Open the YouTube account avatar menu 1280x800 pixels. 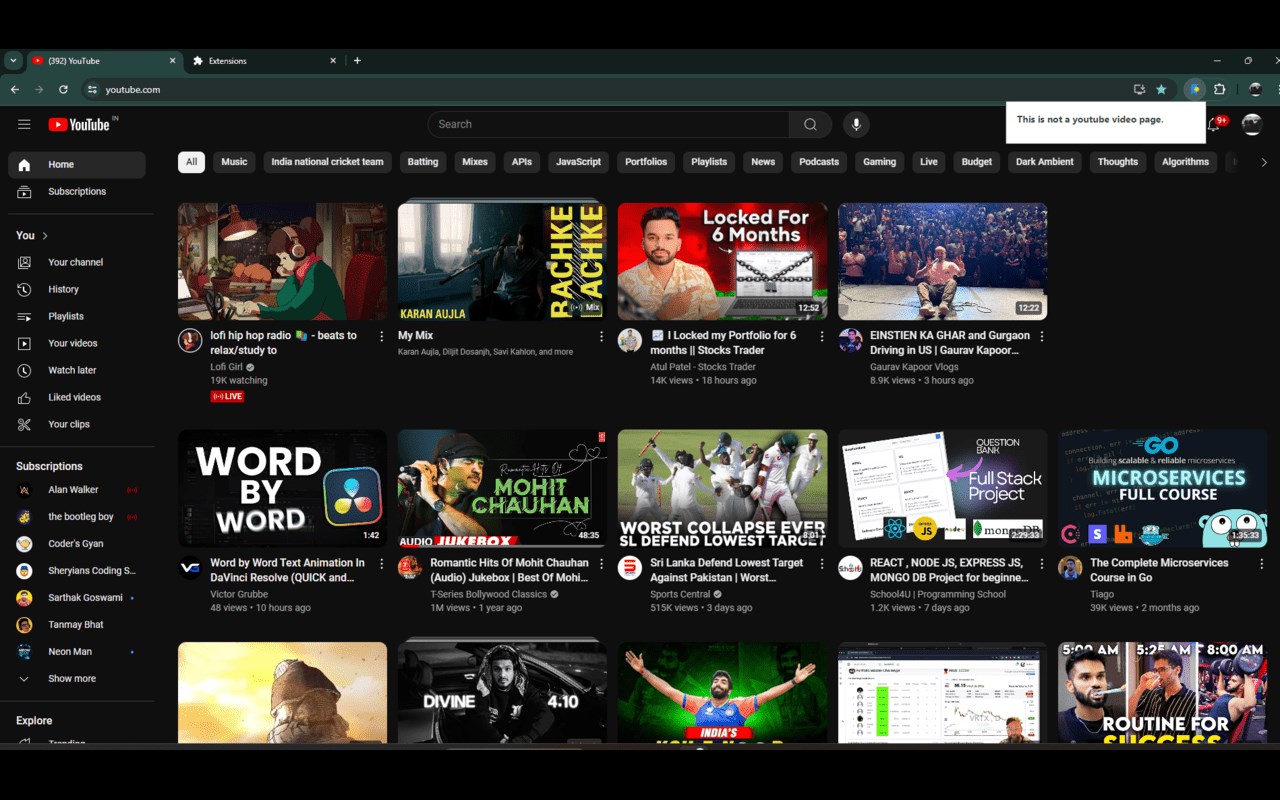[1252, 124]
